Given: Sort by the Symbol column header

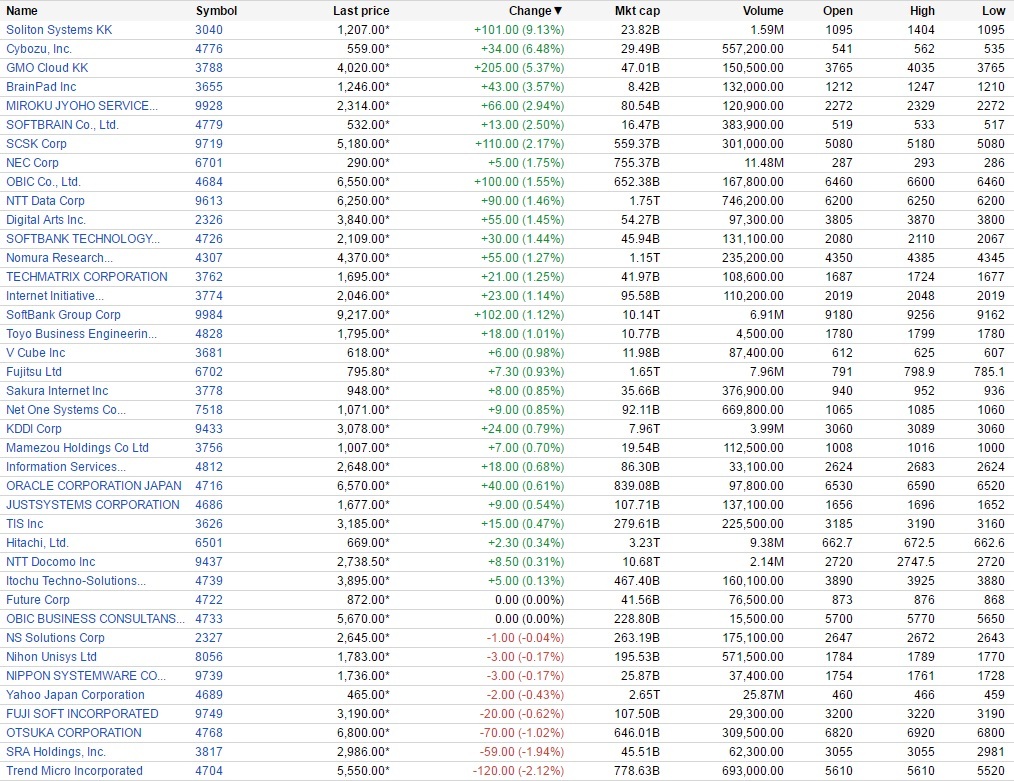Looking at the screenshot, I should pyautogui.click(x=216, y=11).
